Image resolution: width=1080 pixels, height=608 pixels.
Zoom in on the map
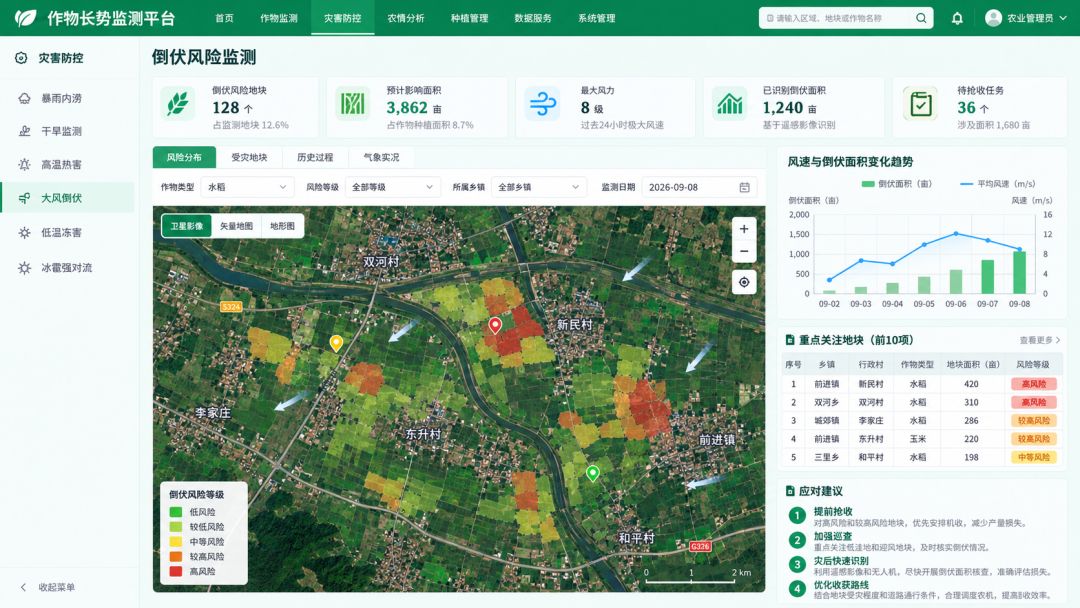744,229
